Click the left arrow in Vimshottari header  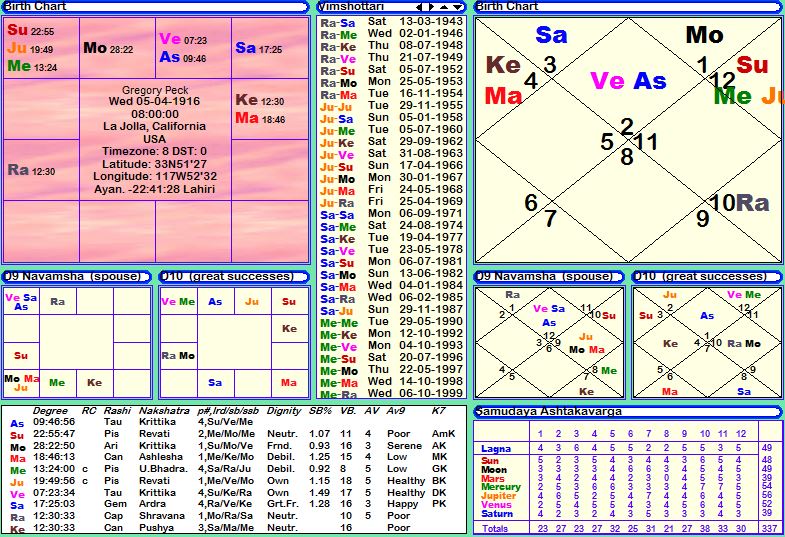pos(419,7)
